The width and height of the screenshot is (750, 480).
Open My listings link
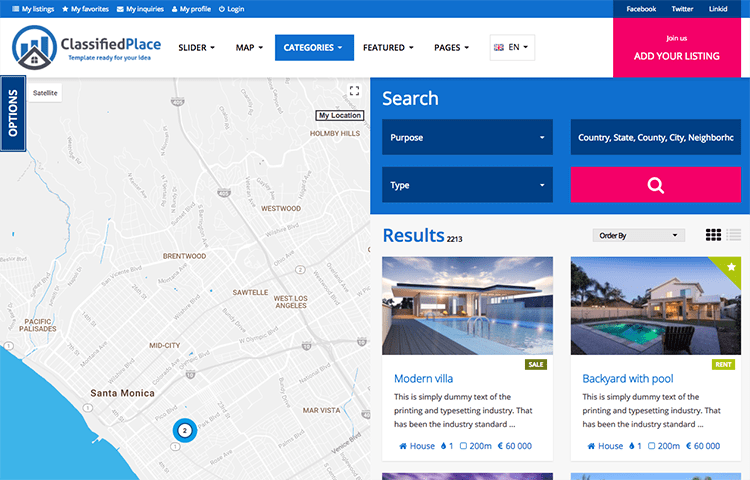point(33,9)
